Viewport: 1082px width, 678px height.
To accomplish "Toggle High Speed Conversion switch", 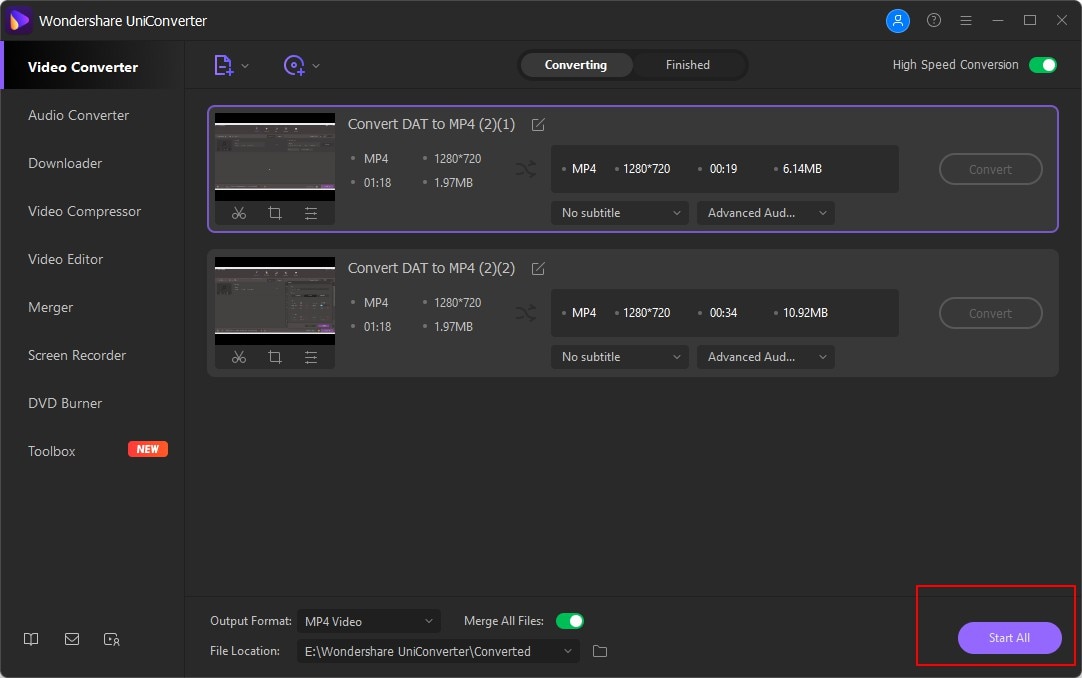I will click(x=1043, y=65).
